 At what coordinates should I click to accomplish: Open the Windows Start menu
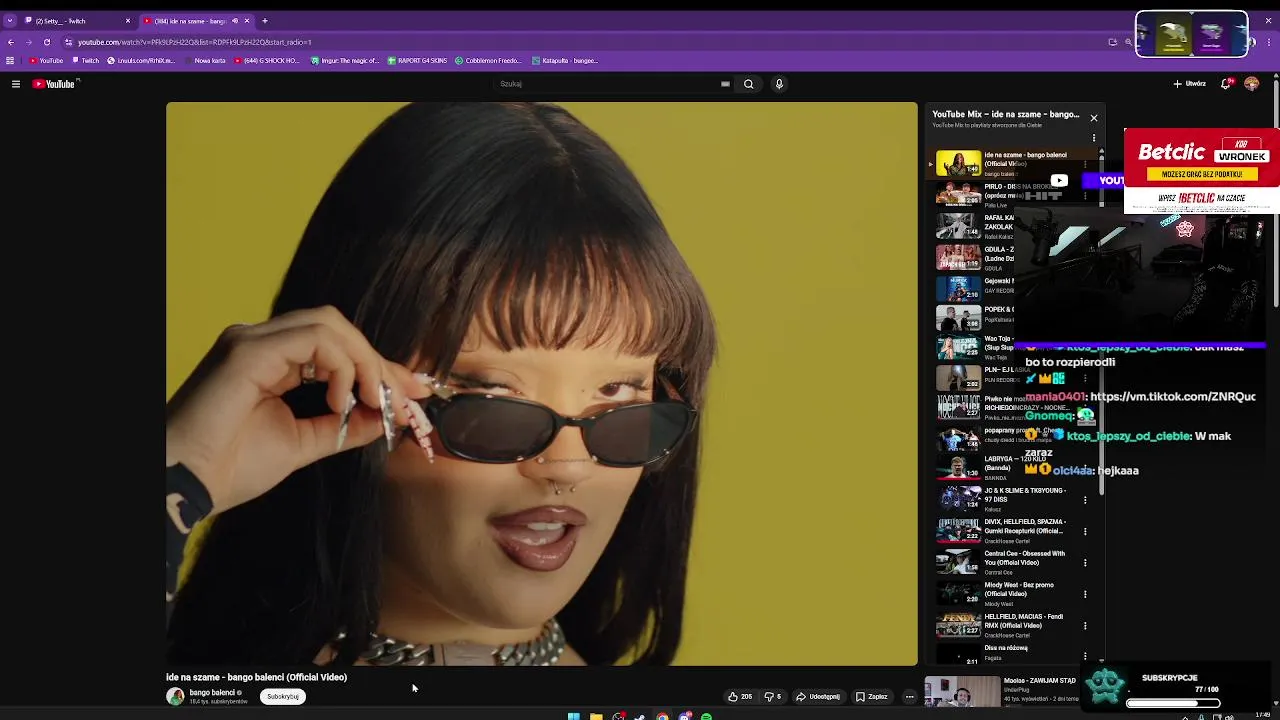pyautogui.click(x=573, y=716)
